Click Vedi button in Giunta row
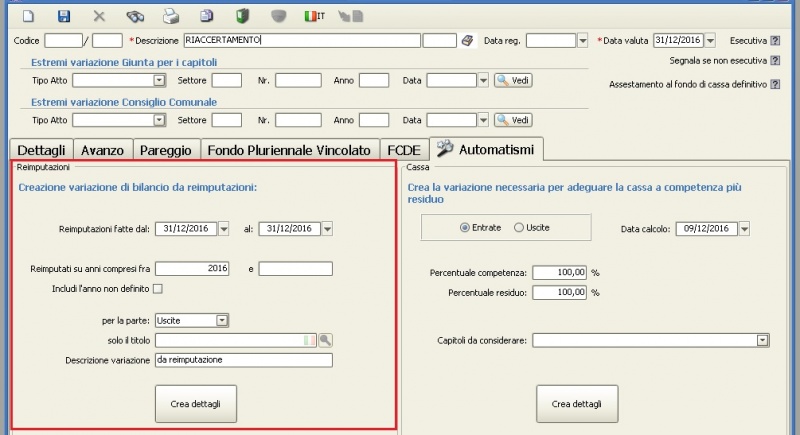 point(513,80)
